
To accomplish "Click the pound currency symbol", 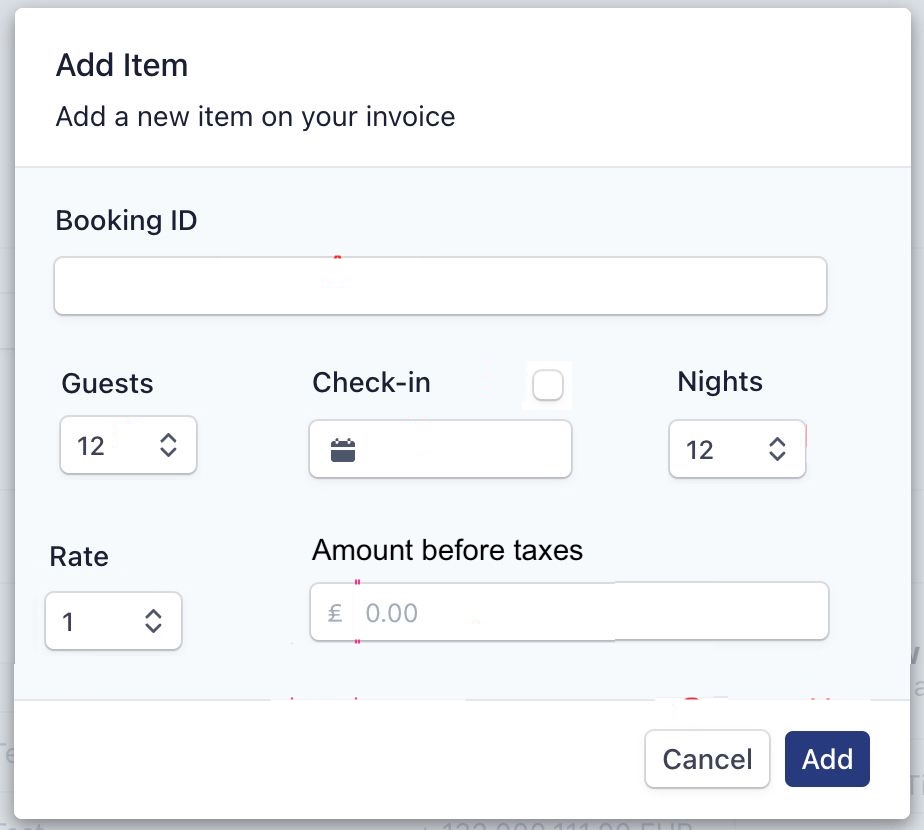I will [335, 612].
